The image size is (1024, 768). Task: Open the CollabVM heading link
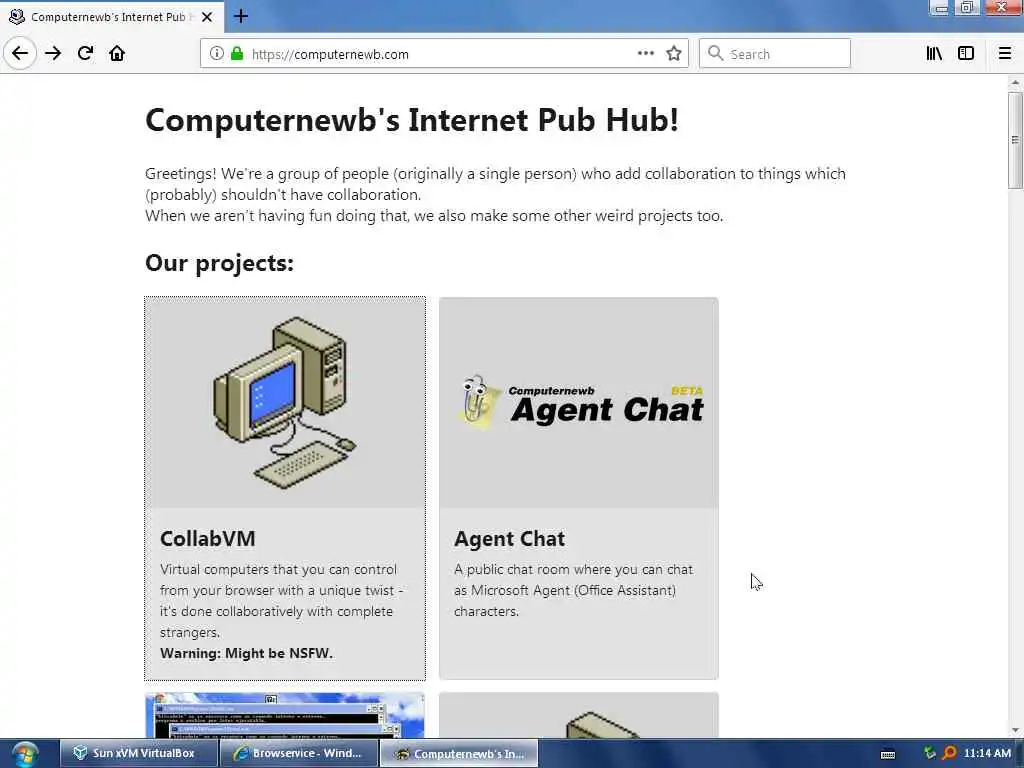click(208, 539)
